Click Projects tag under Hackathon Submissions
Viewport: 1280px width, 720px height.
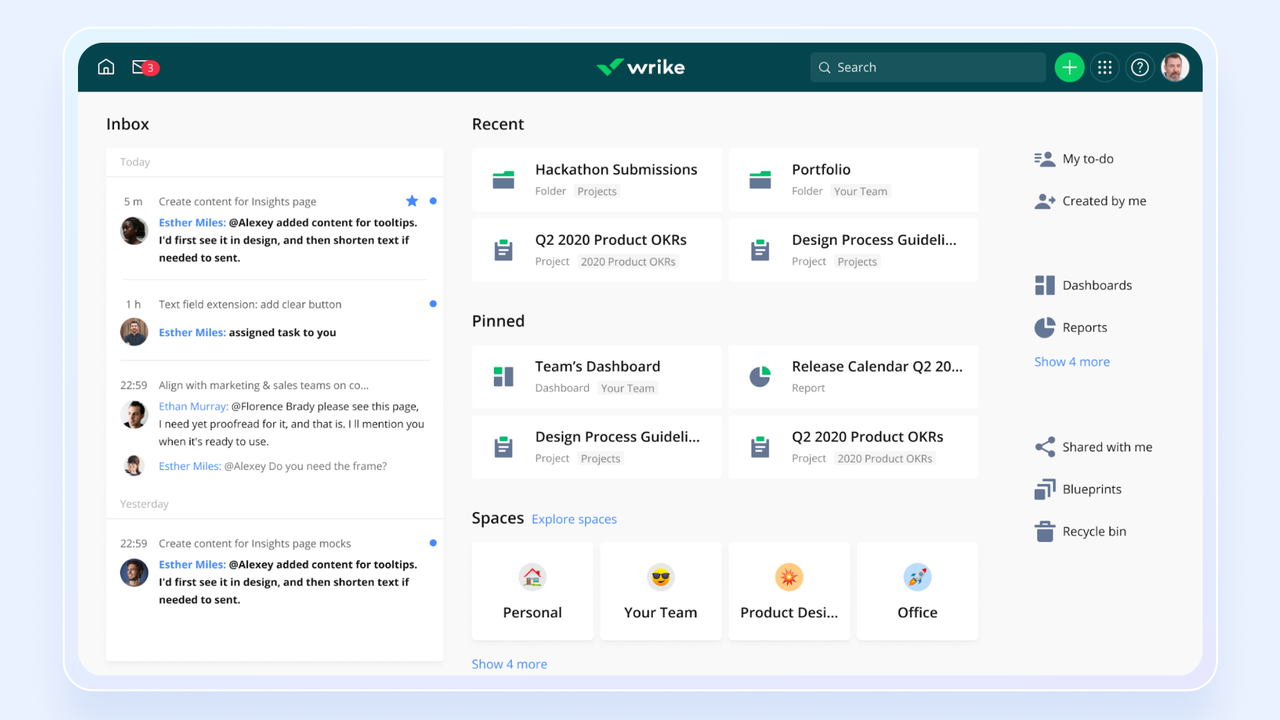pos(597,191)
